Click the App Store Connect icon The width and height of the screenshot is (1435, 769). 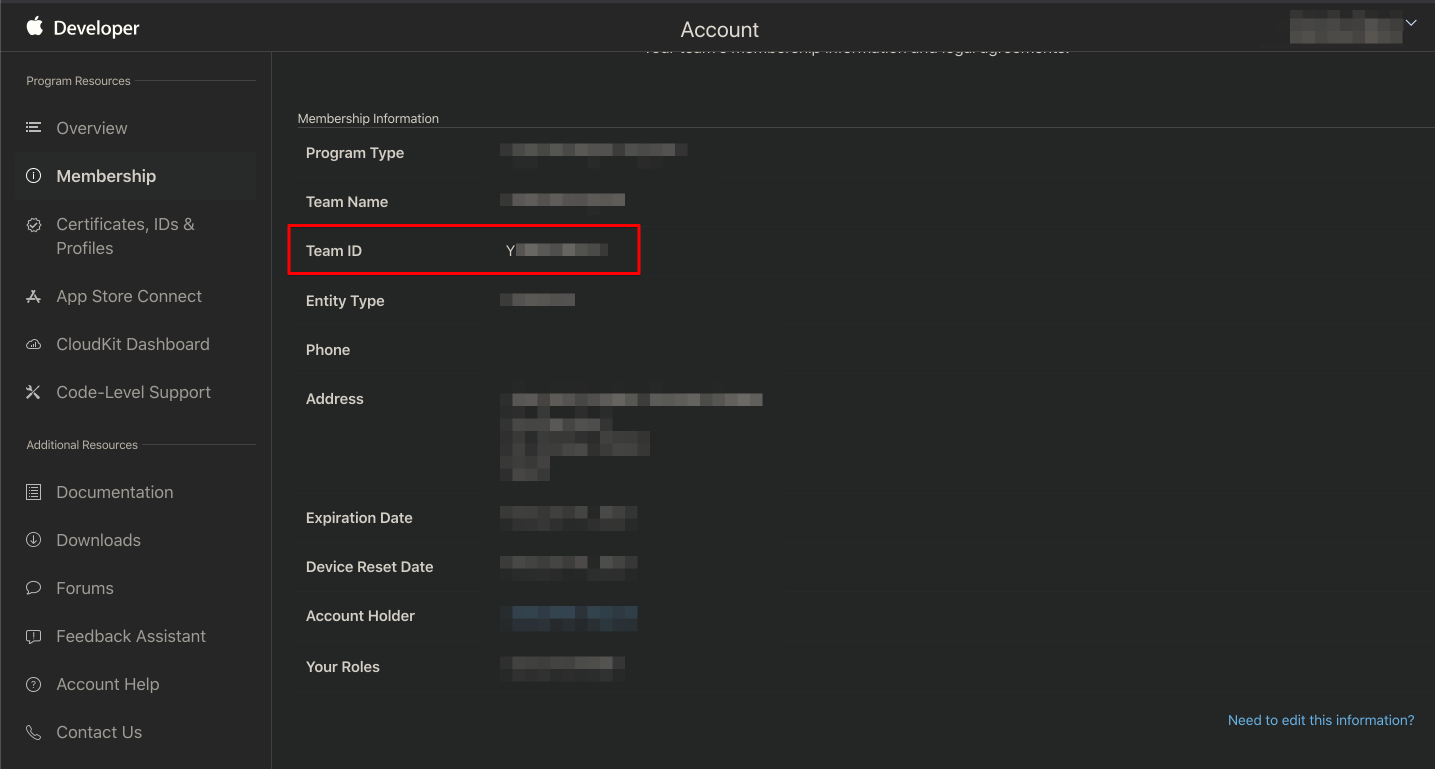[x=34, y=297]
